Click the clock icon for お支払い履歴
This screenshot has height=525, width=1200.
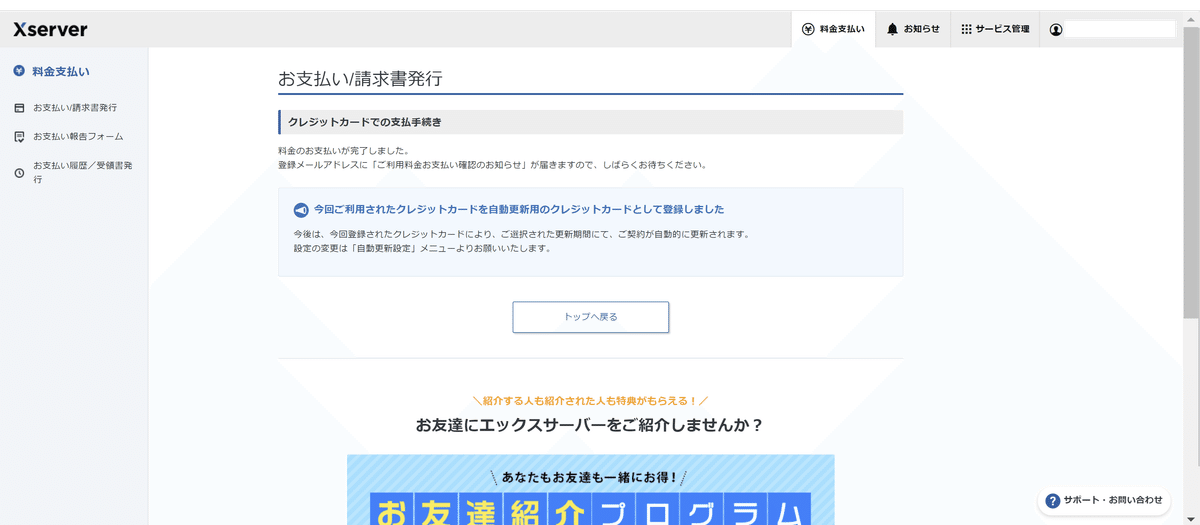point(19,172)
